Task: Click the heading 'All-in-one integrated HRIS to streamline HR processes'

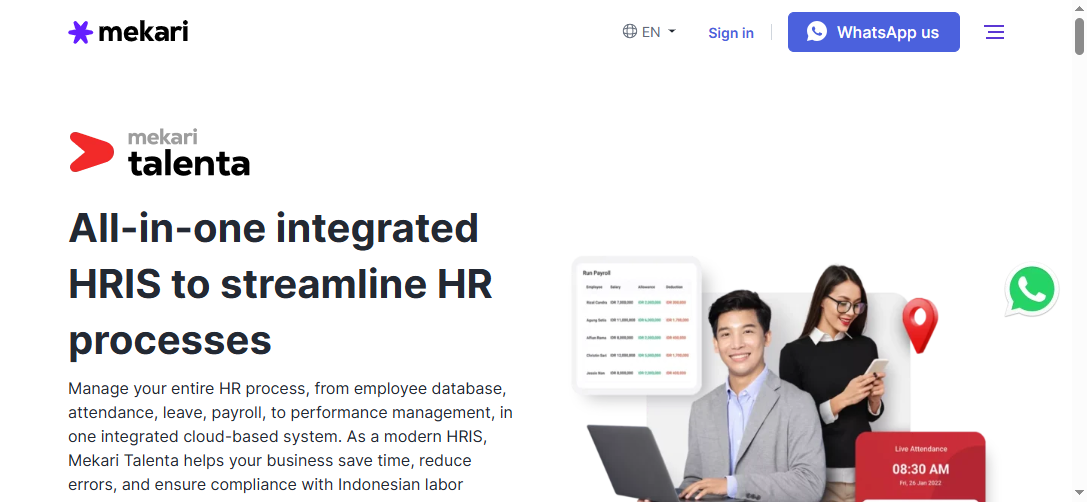Action: [x=281, y=284]
